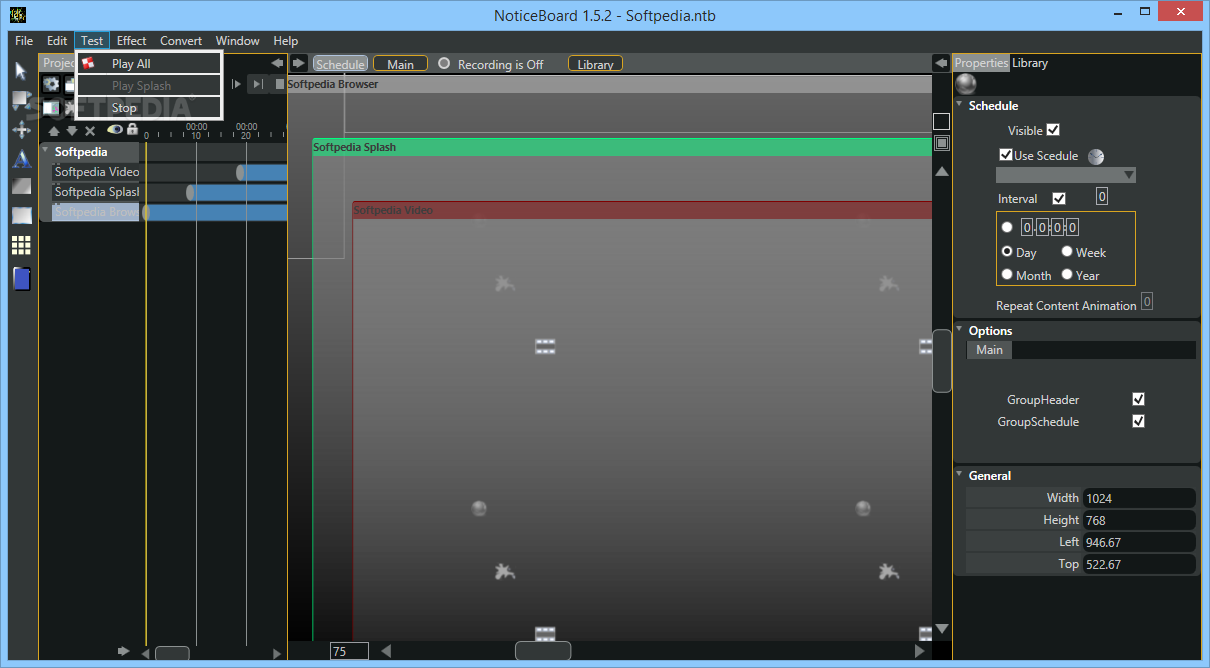1210x668 pixels.
Task: Toggle the eye visibility icon above tracks
Action: (114, 129)
